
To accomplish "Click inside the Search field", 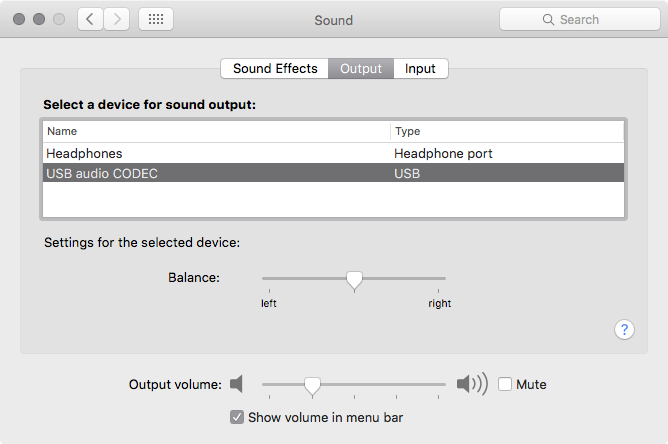I will click(580, 20).
